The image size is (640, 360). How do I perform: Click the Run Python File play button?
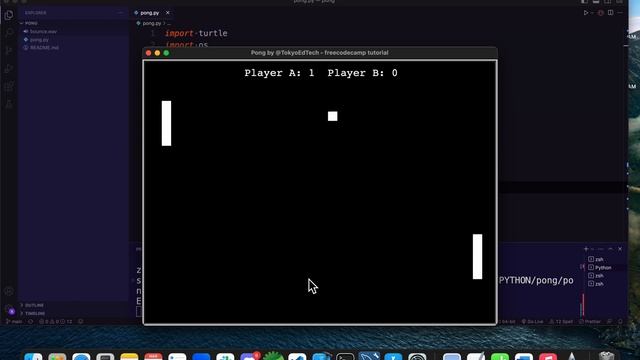click(586, 13)
